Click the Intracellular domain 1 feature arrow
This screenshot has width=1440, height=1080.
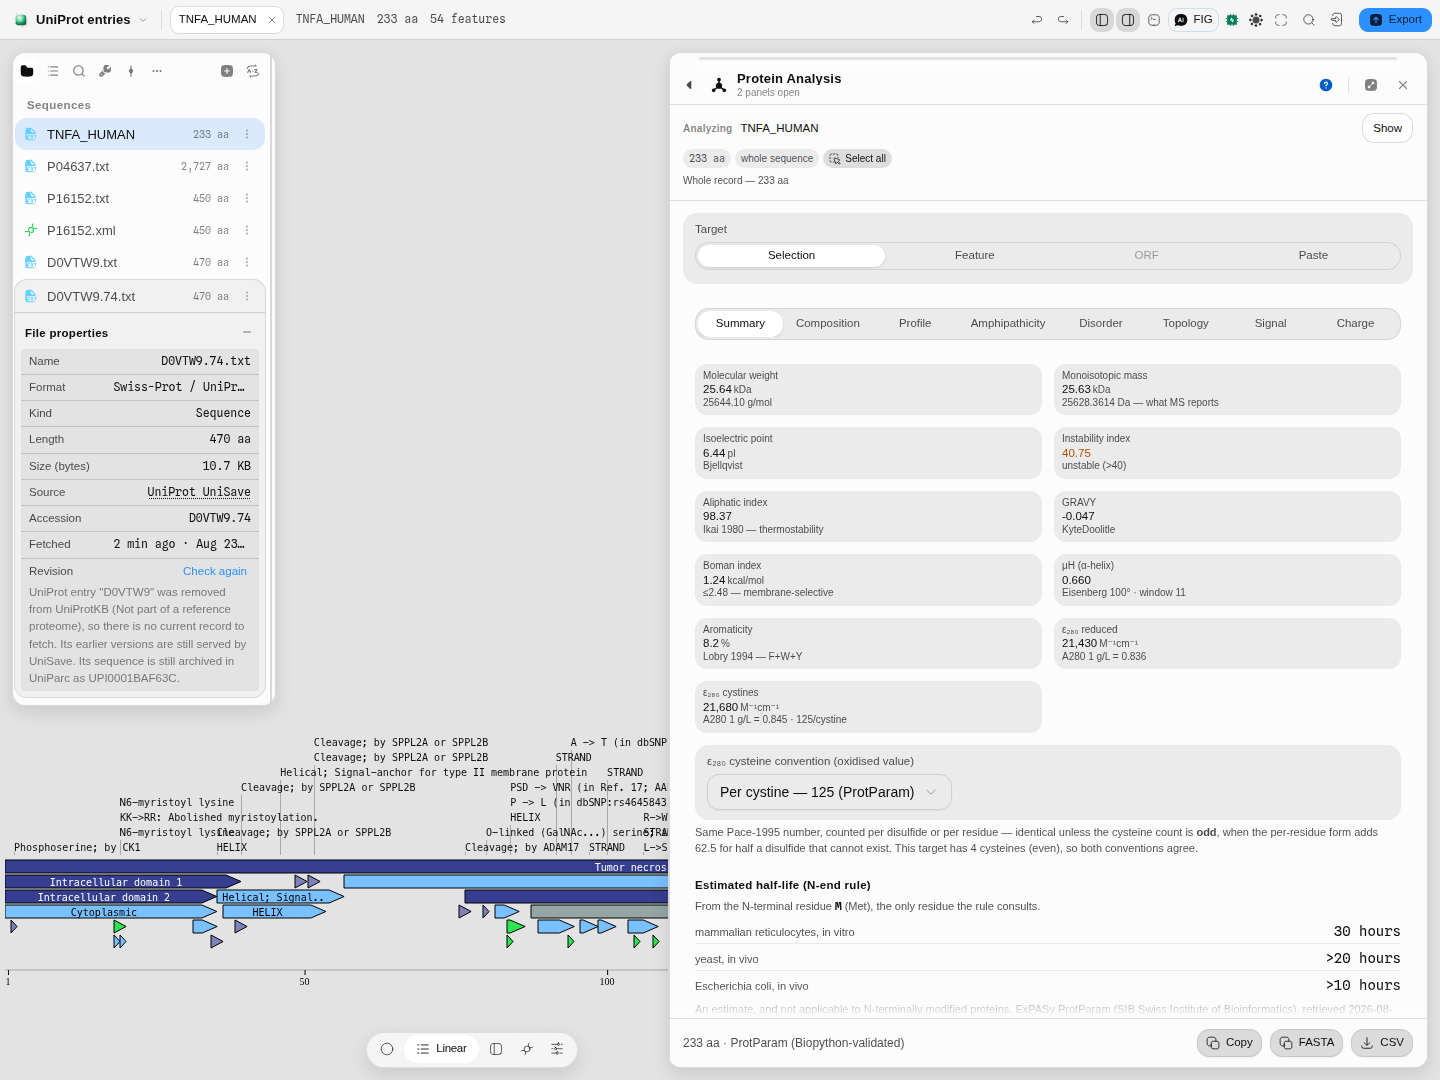(123, 882)
